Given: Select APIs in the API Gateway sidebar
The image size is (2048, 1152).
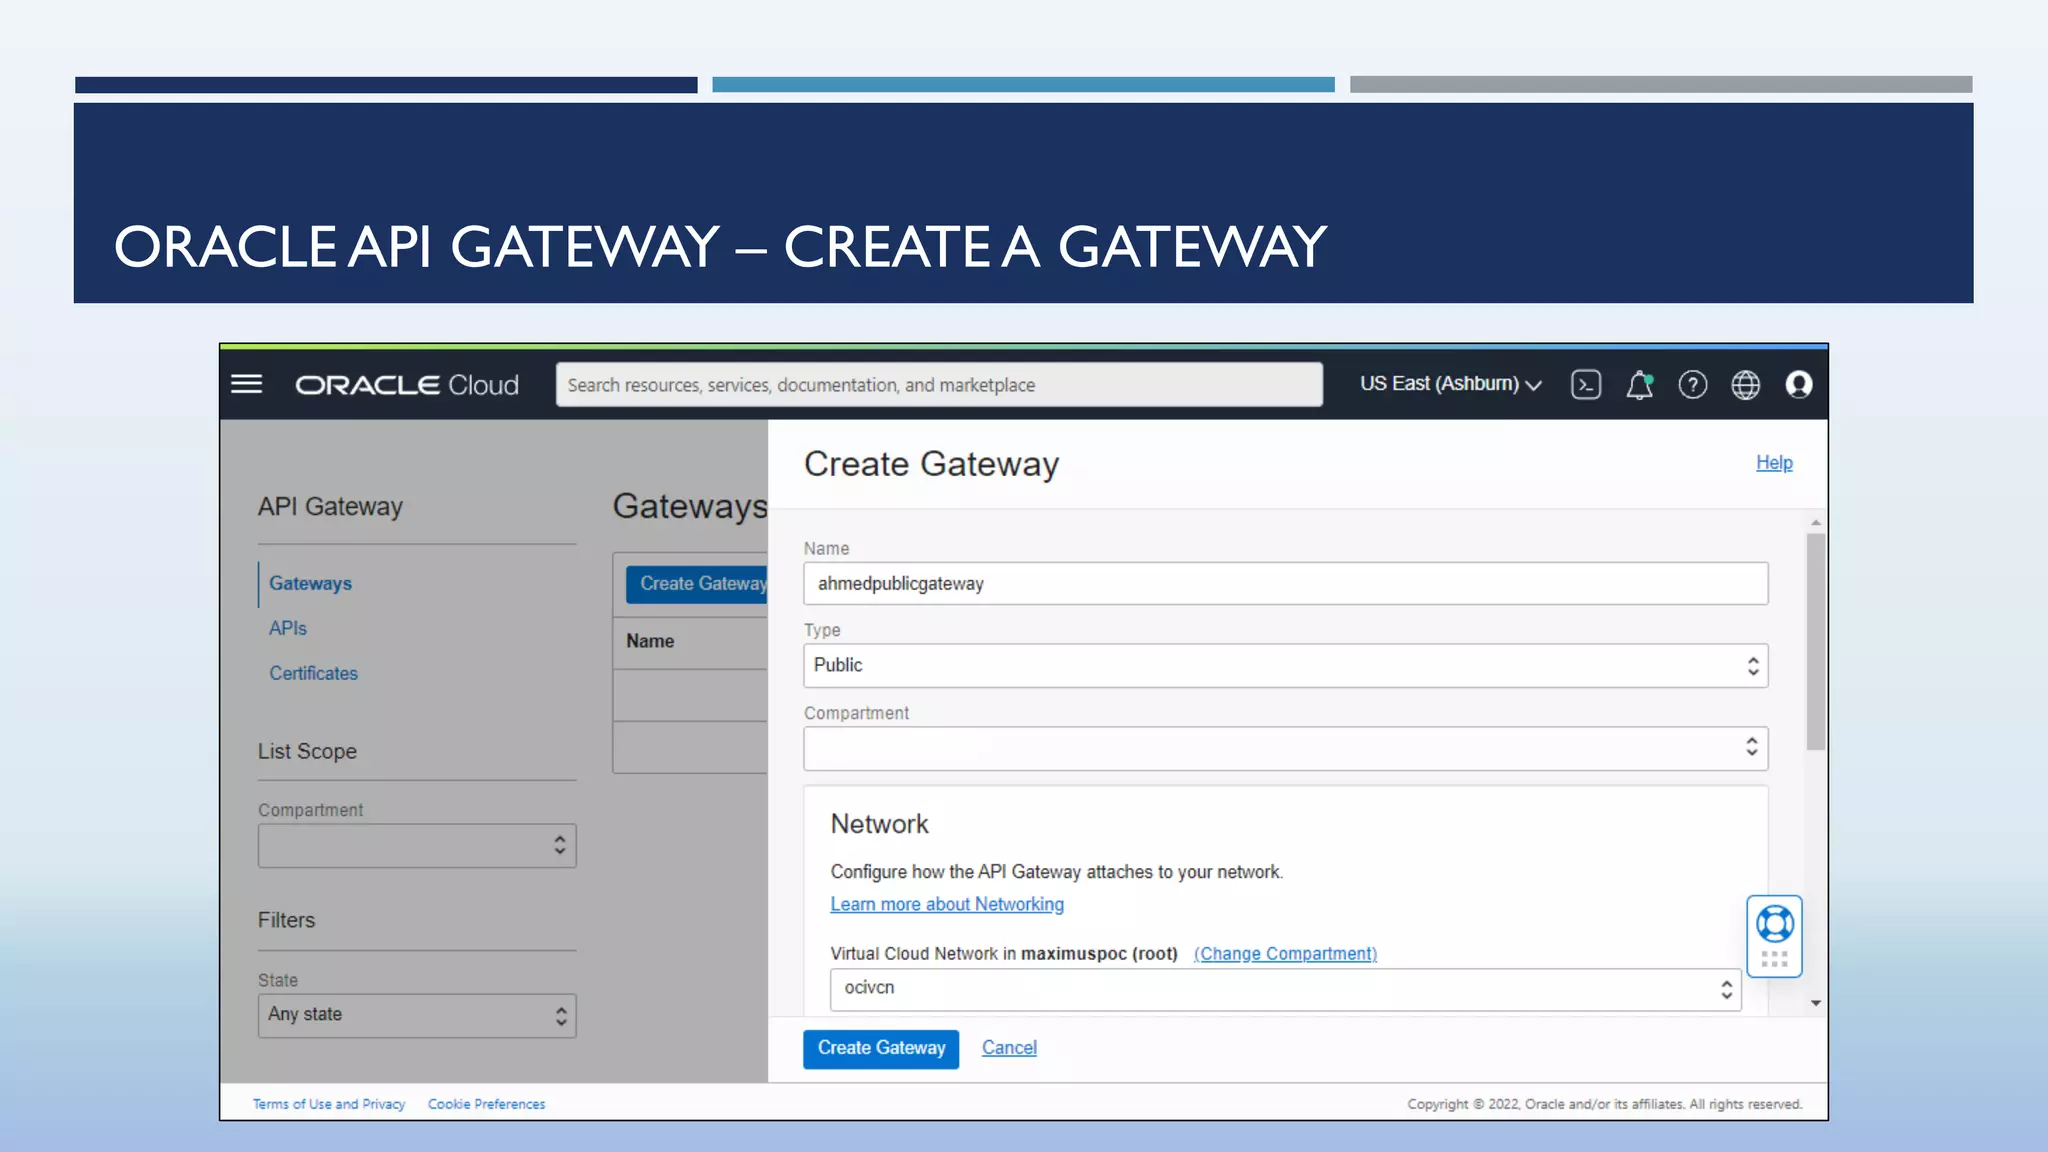Looking at the screenshot, I should point(288,629).
